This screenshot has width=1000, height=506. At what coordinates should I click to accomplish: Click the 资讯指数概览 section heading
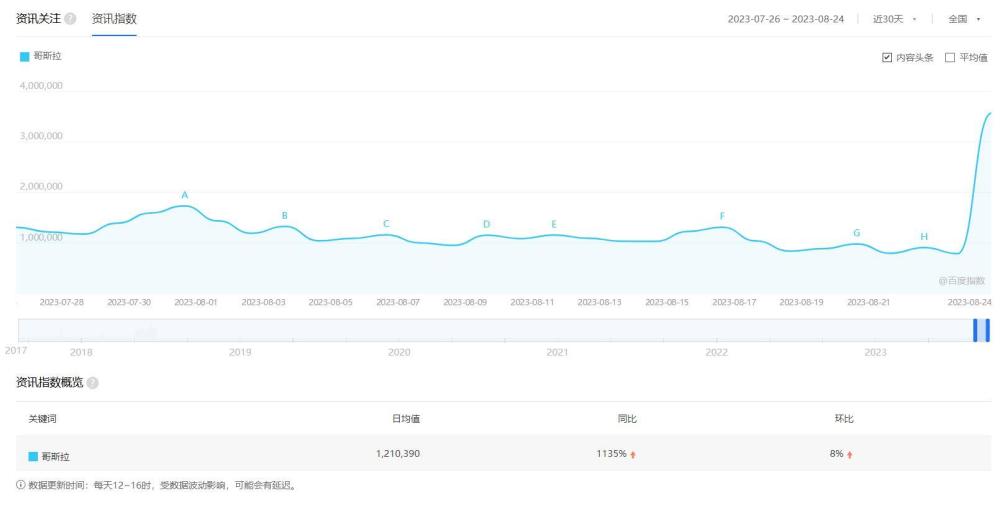pos(50,382)
